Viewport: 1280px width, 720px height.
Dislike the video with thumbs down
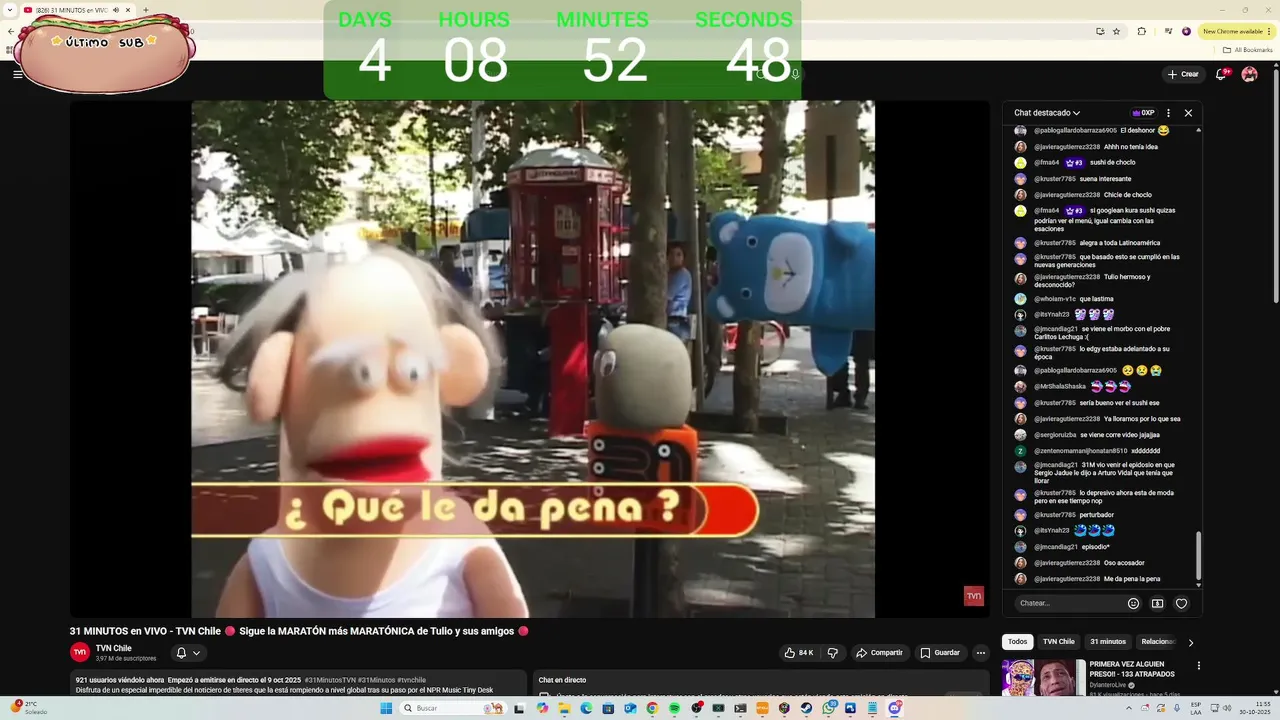coord(832,653)
